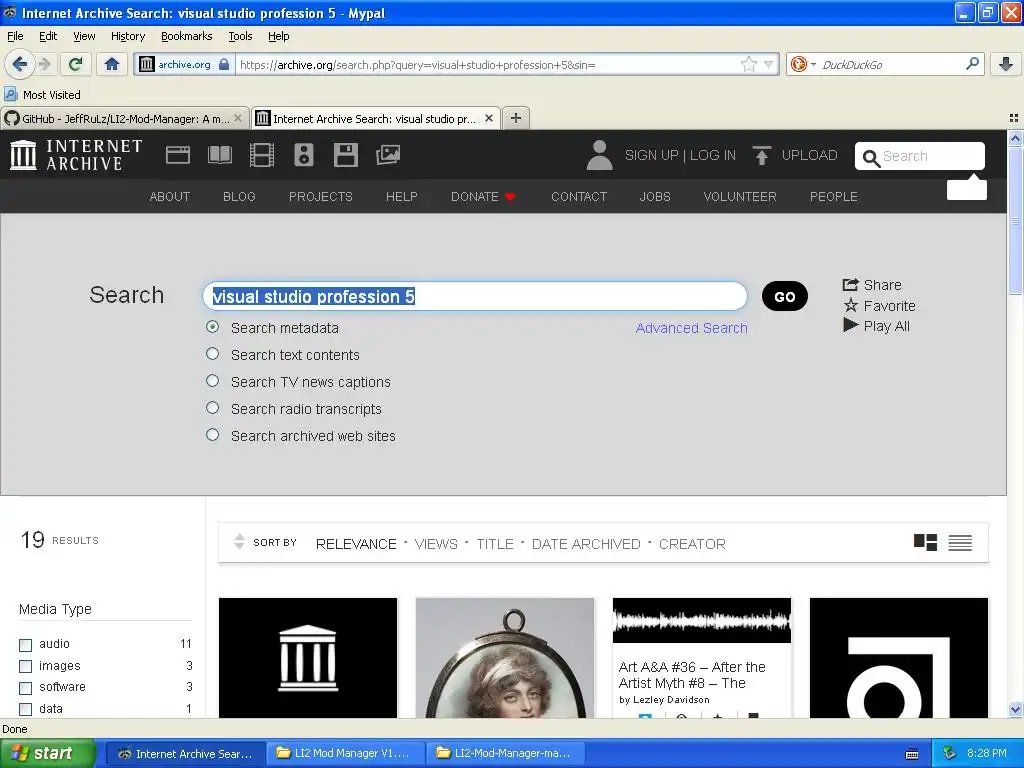Open the Art A&A #36 result card
This screenshot has width=1024, height=768.
coord(702,658)
